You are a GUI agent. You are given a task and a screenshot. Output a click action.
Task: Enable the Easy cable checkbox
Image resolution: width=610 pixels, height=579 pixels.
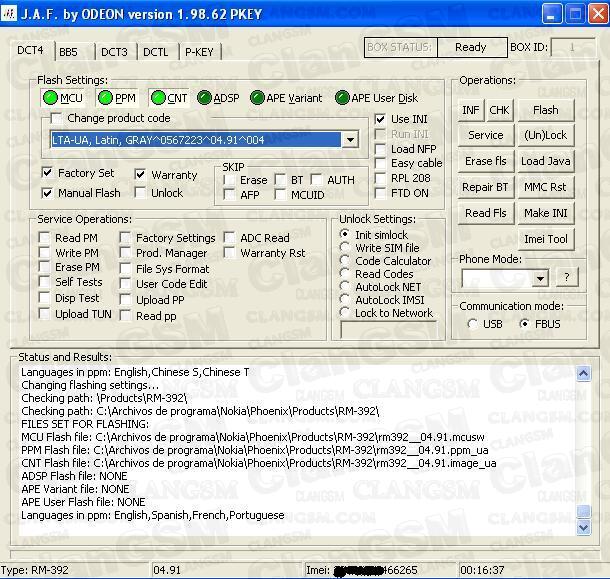tap(380, 163)
